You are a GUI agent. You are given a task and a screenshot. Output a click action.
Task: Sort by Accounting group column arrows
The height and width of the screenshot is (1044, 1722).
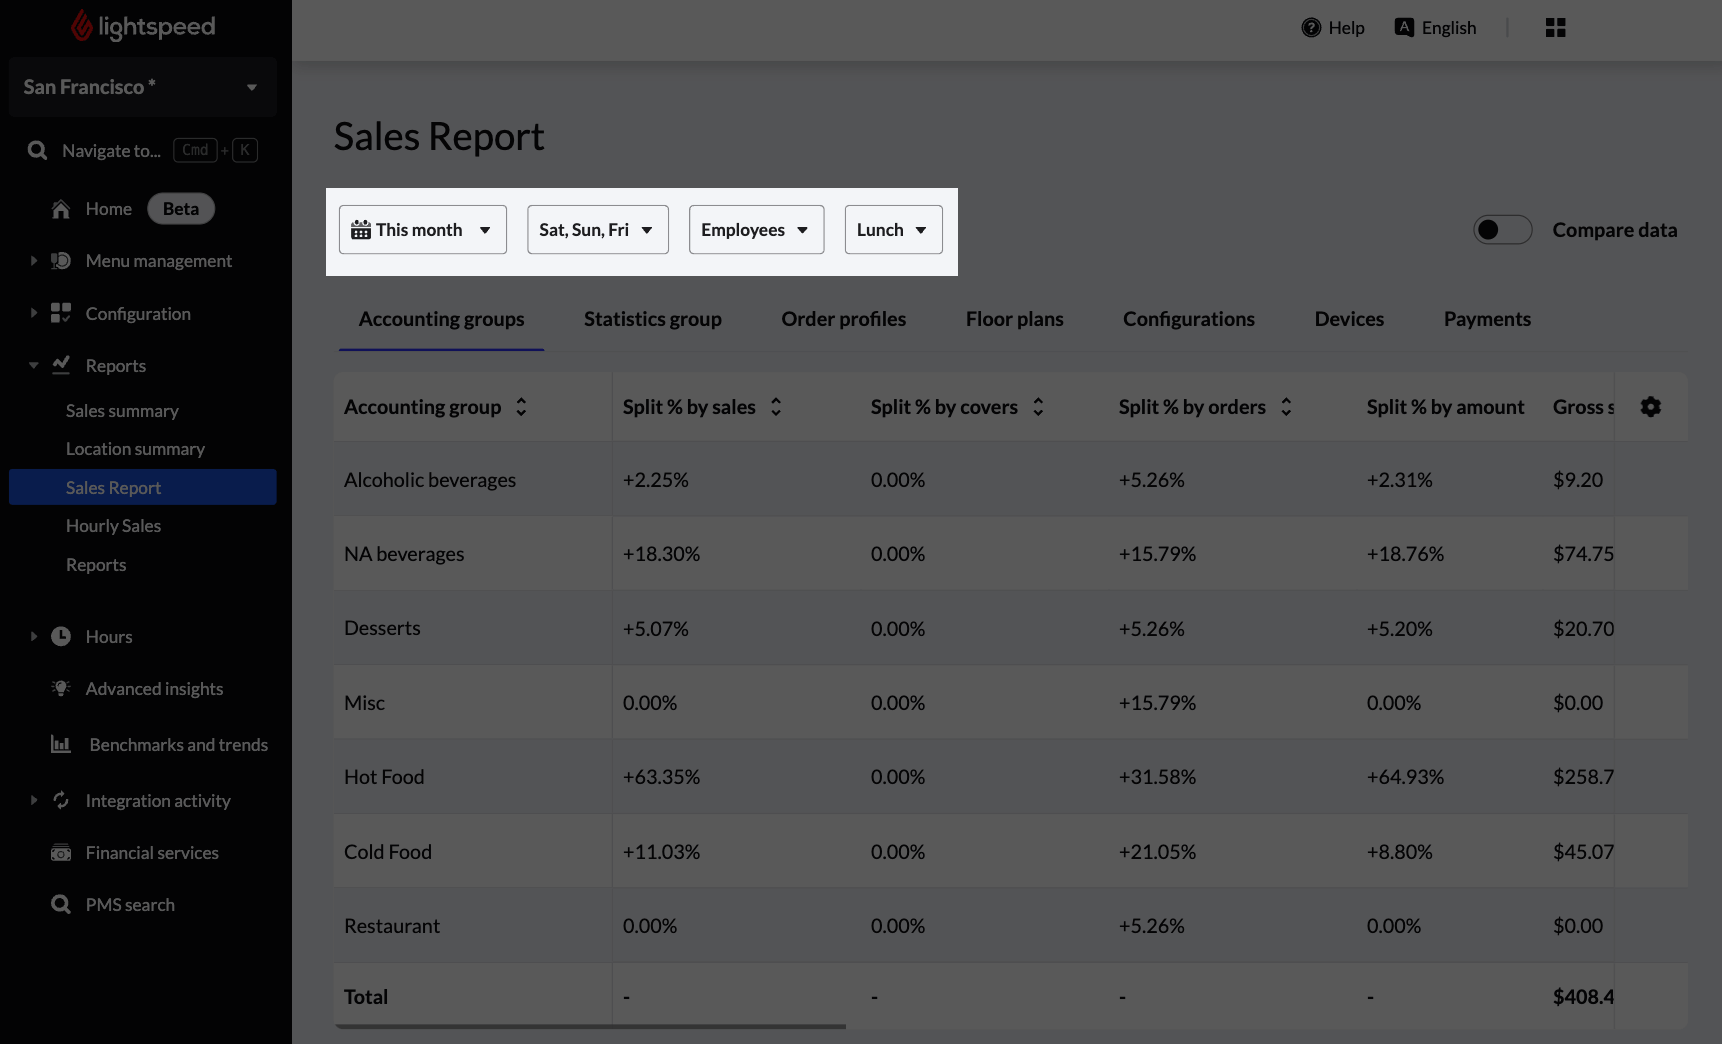(x=521, y=407)
